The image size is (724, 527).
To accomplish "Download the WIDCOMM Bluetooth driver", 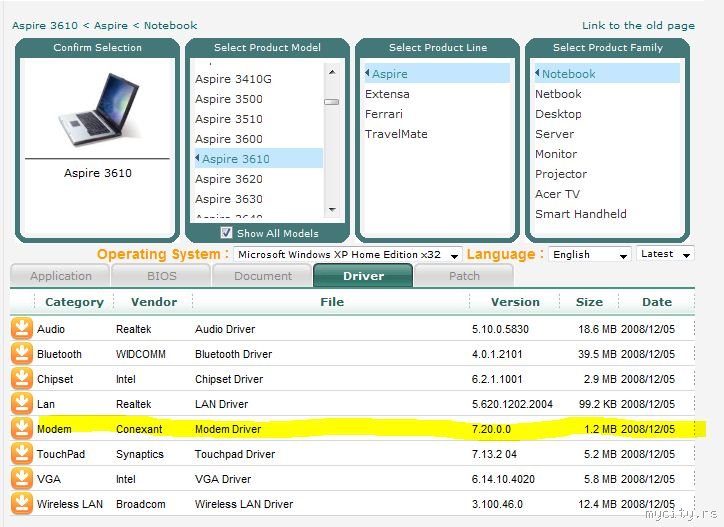I will (22, 353).
